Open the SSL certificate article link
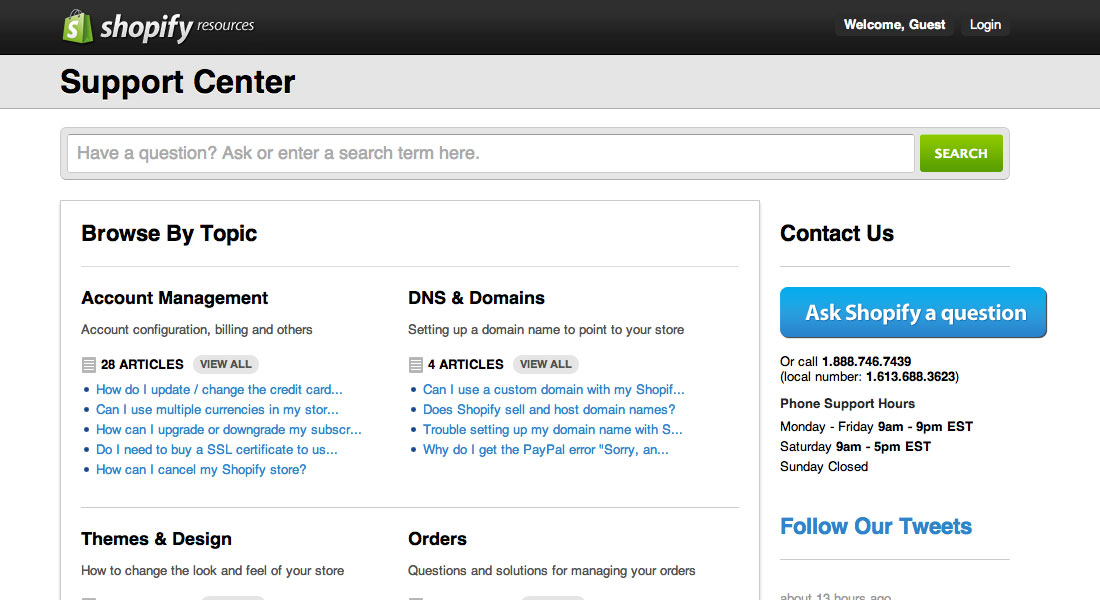The image size is (1100, 600). (x=217, y=450)
